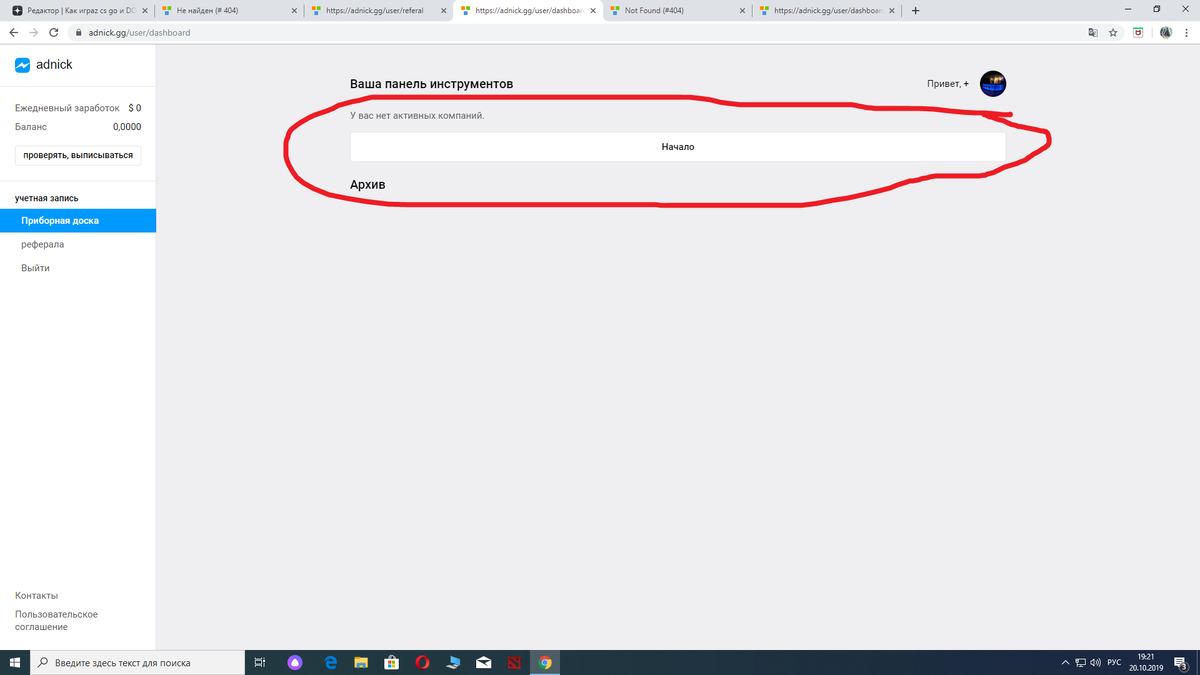Open the Chrome profile avatar
Image resolution: width=1200 pixels, height=675 pixels.
pos(1165,32)
